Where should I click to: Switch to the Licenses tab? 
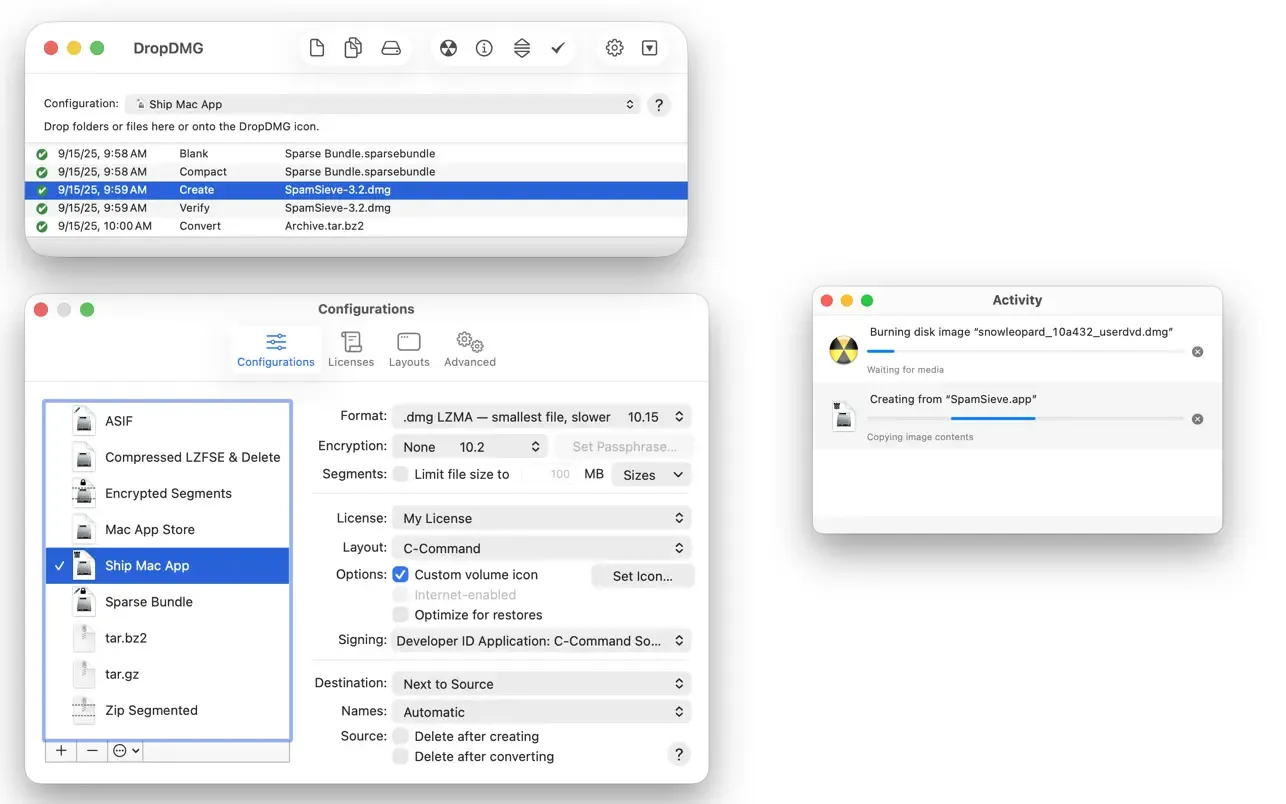tap(351, 350)
